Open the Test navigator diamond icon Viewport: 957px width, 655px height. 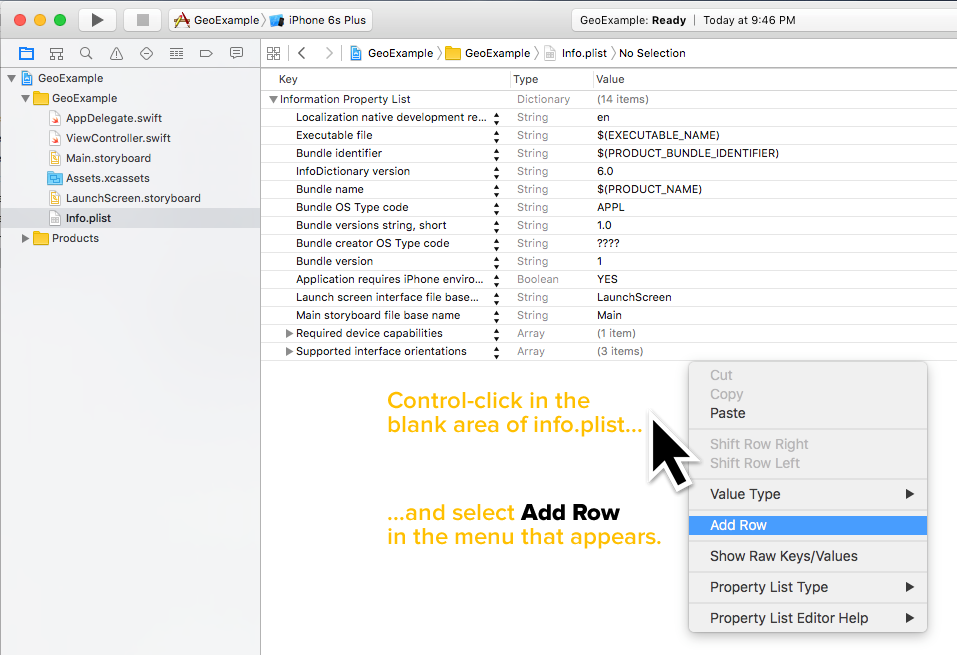coord(146,54)
